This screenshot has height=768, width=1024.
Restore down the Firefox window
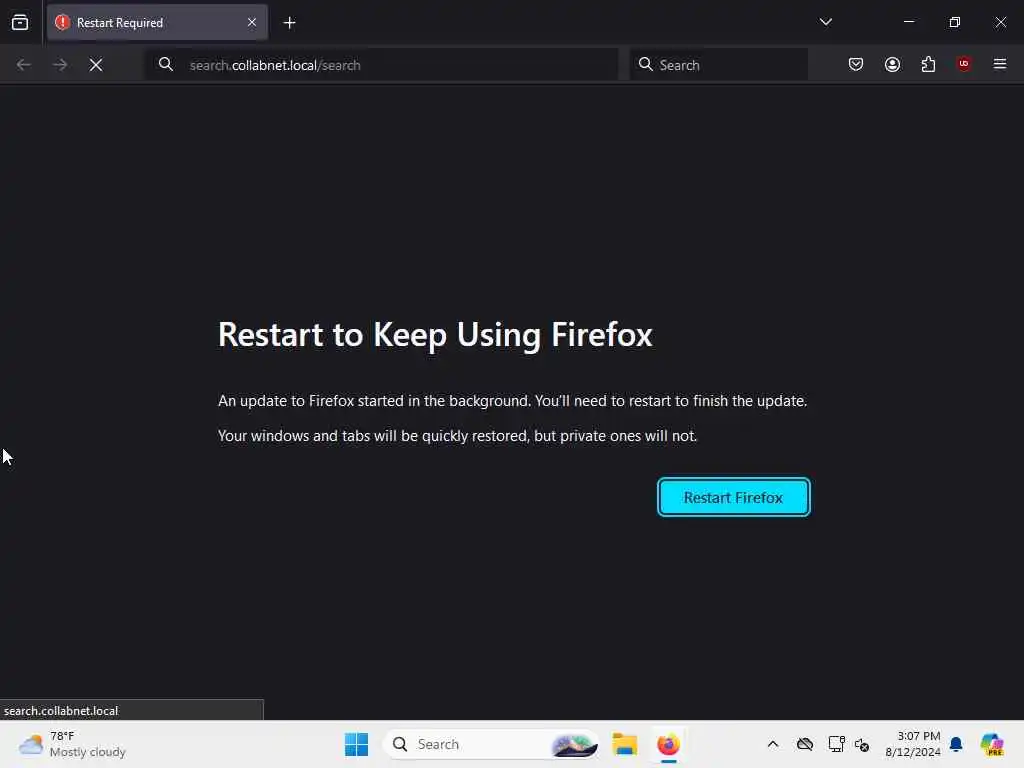point(955,22)
